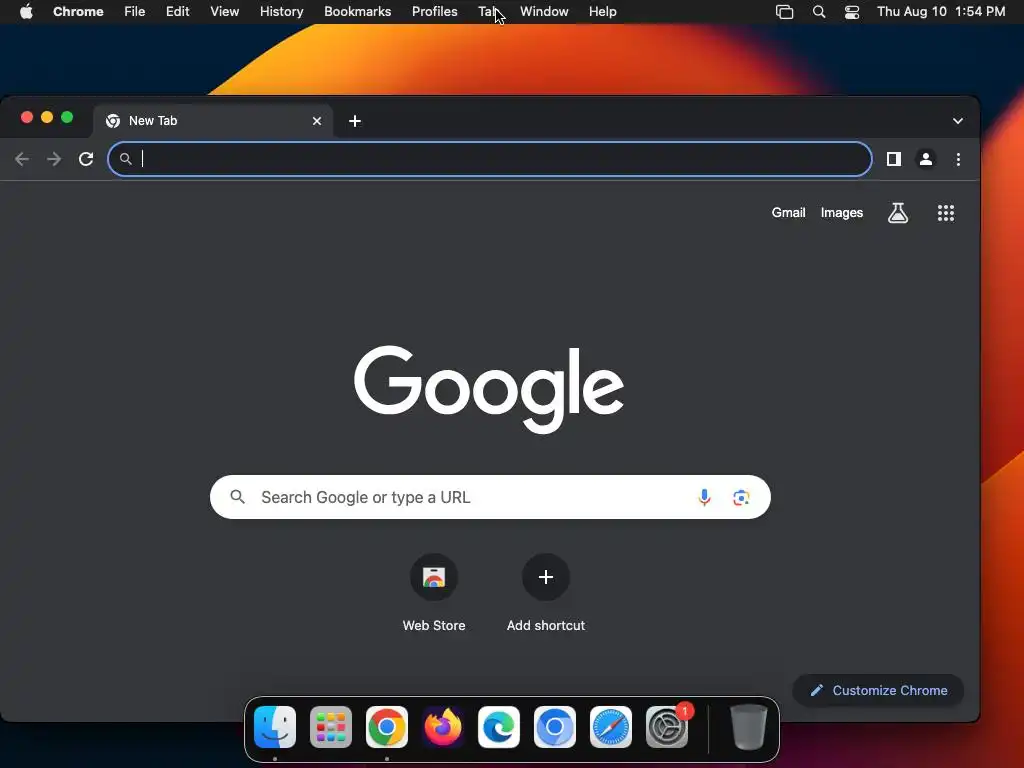Open the Images link
This screenshot has height=768, width=1024.
[841, 212]
